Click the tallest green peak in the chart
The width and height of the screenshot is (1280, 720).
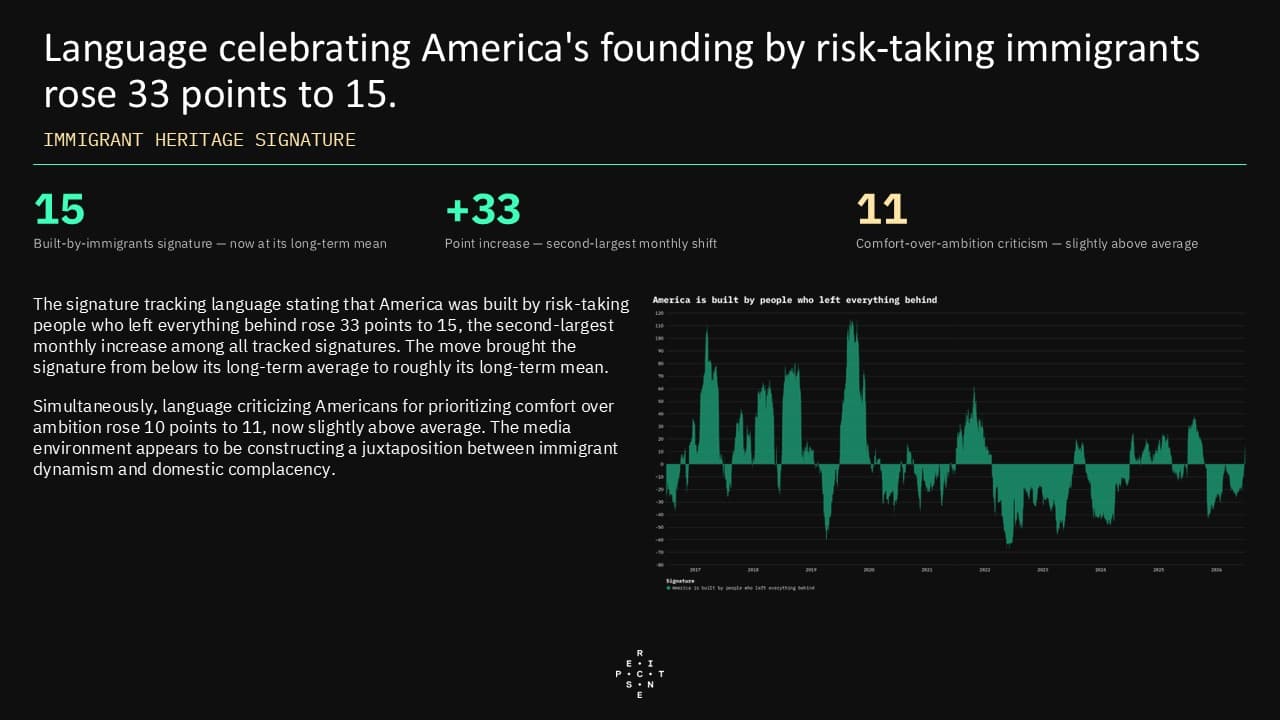click(x=852, y=323)
